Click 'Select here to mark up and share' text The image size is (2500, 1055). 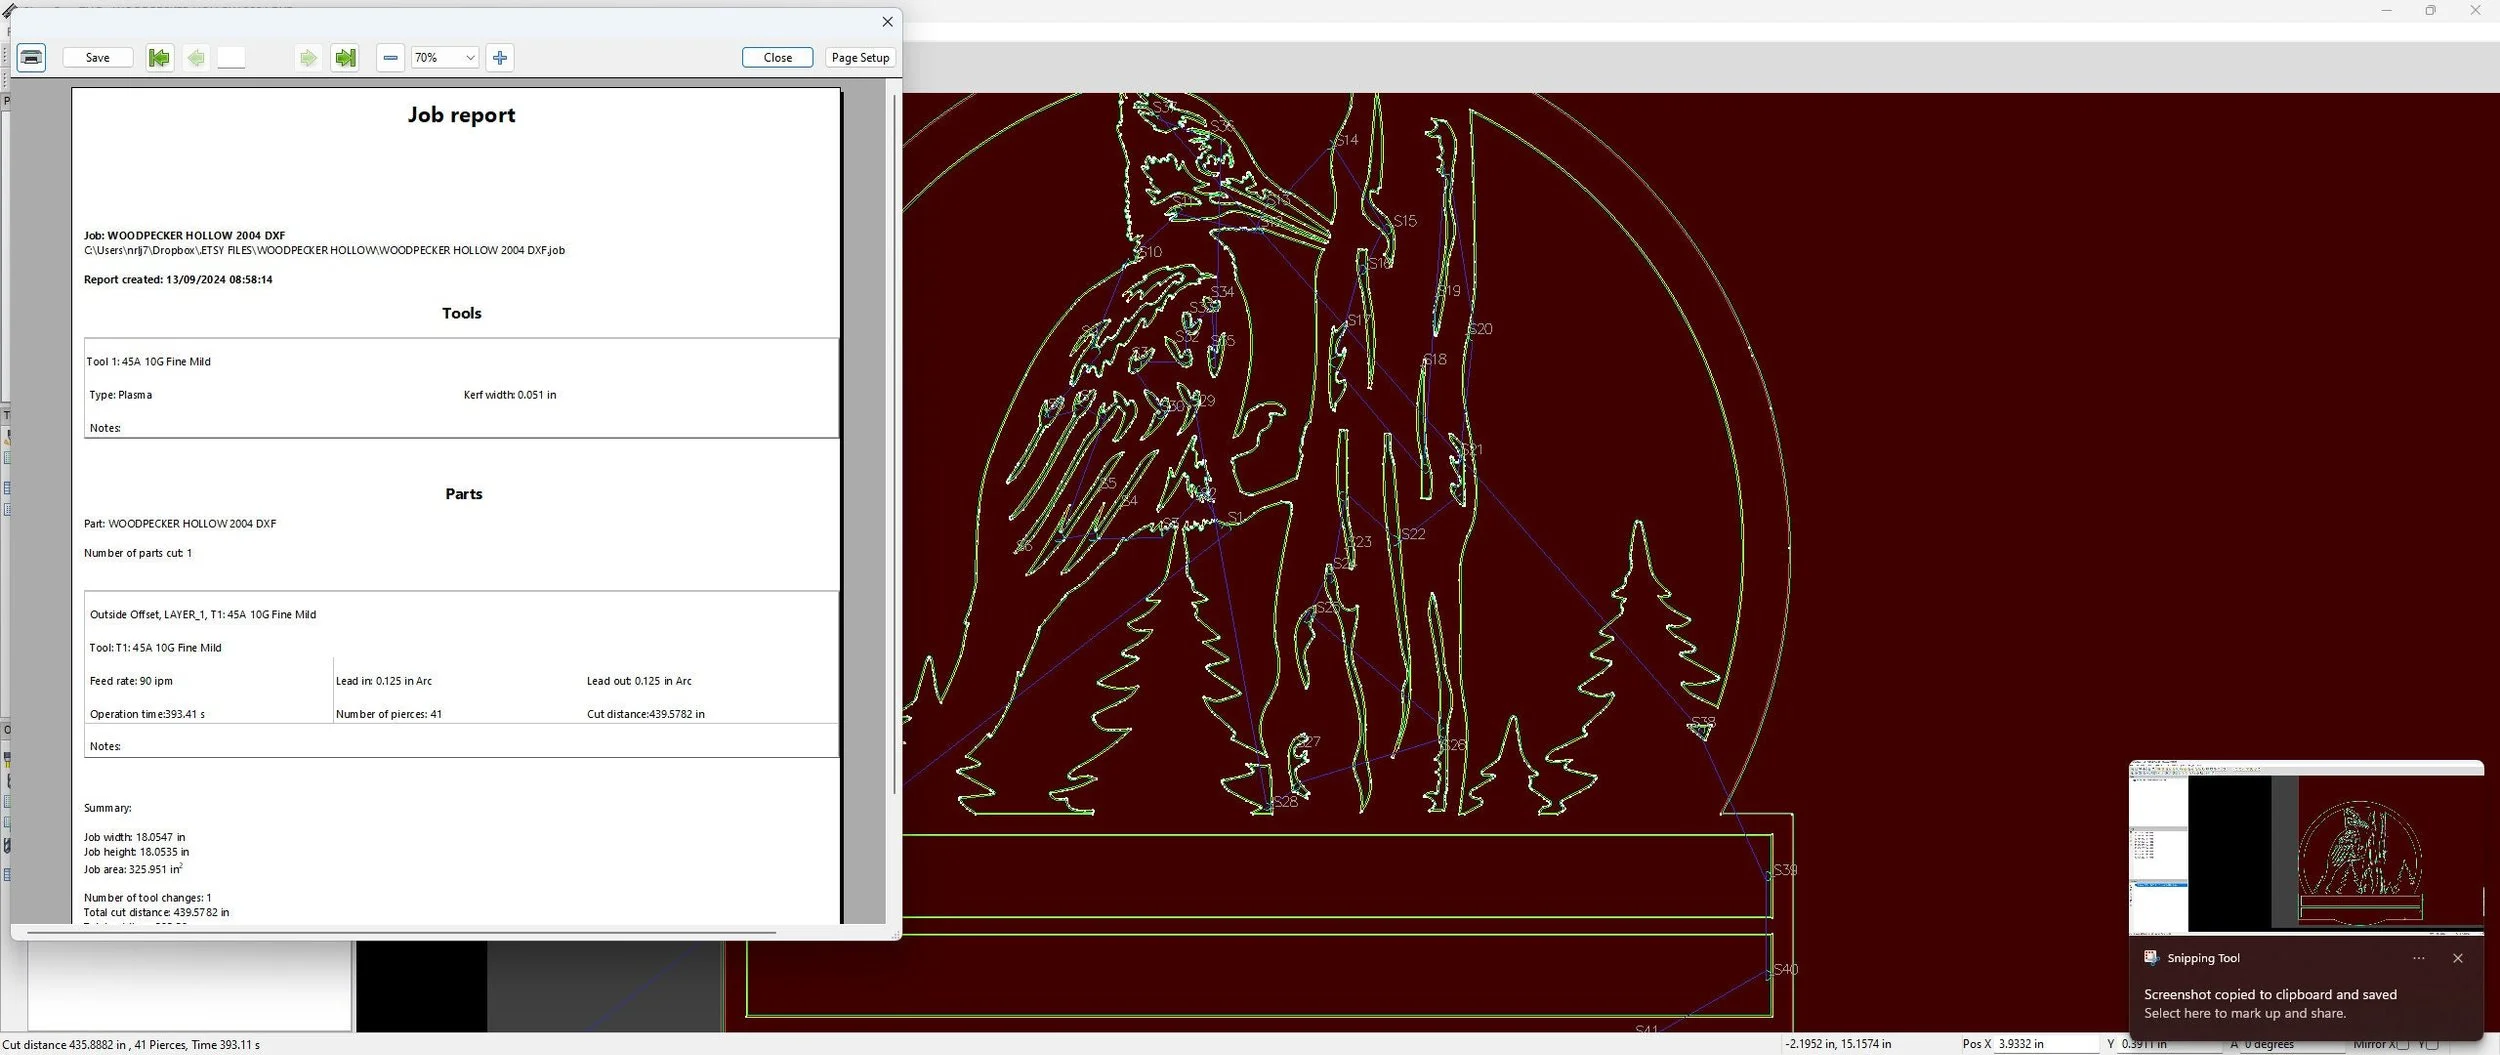pos(2244,1013)
